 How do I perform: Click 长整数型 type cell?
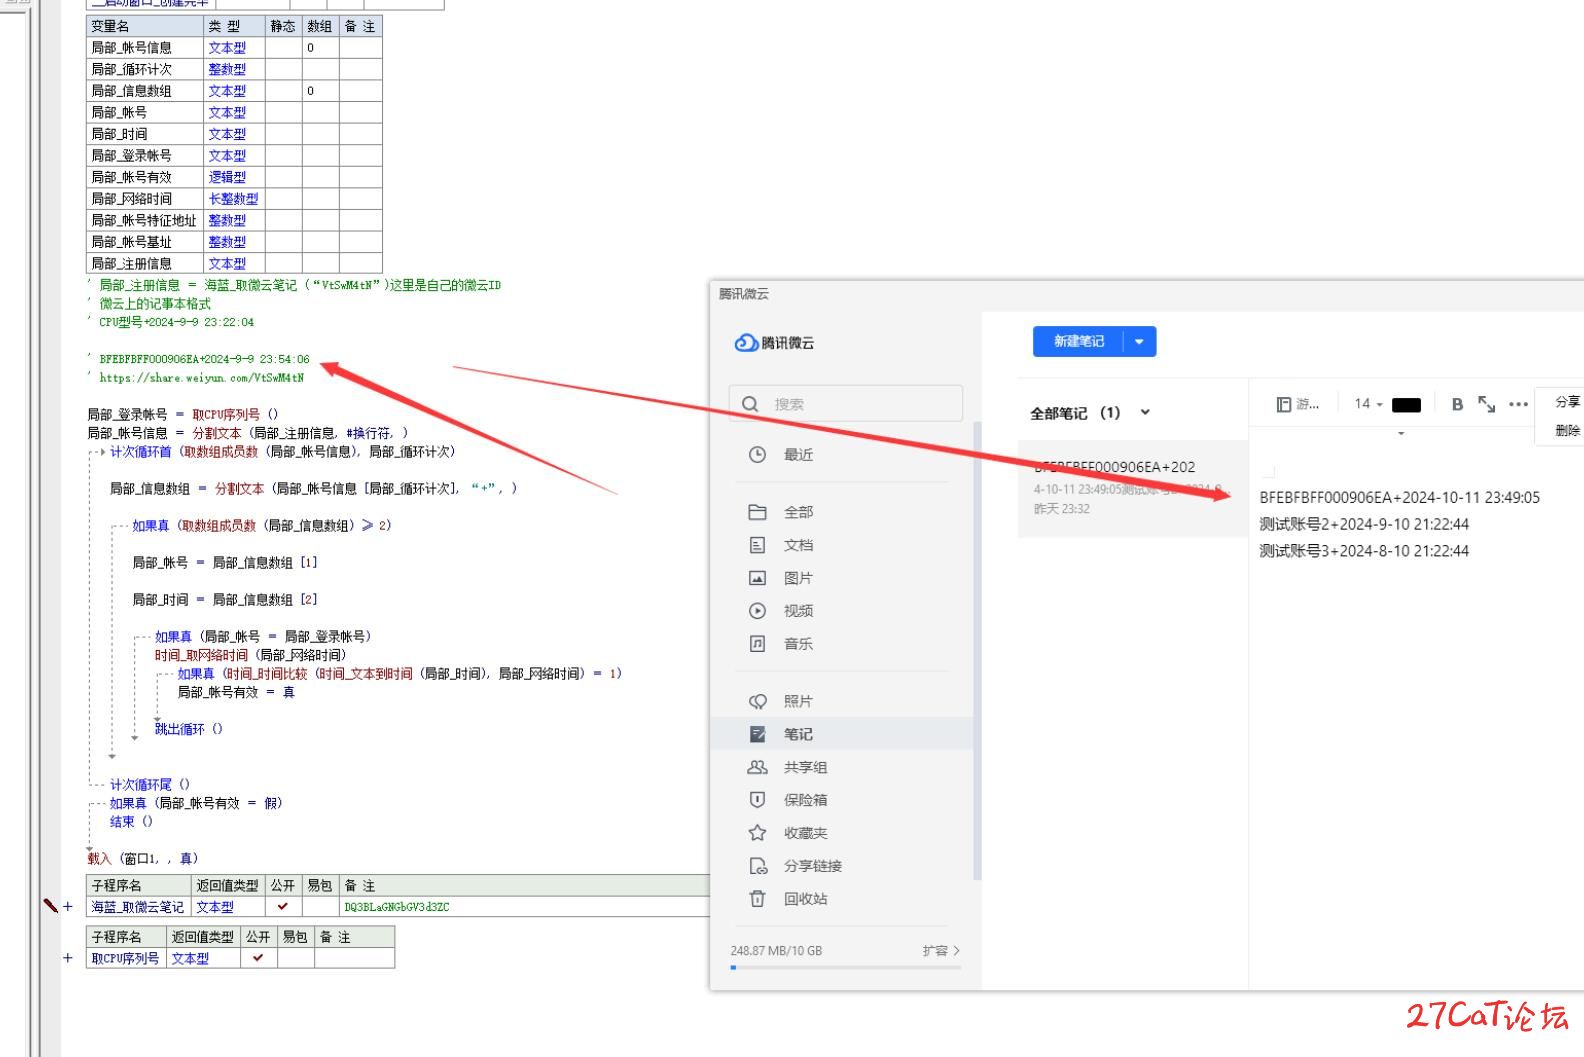point(234,199)
